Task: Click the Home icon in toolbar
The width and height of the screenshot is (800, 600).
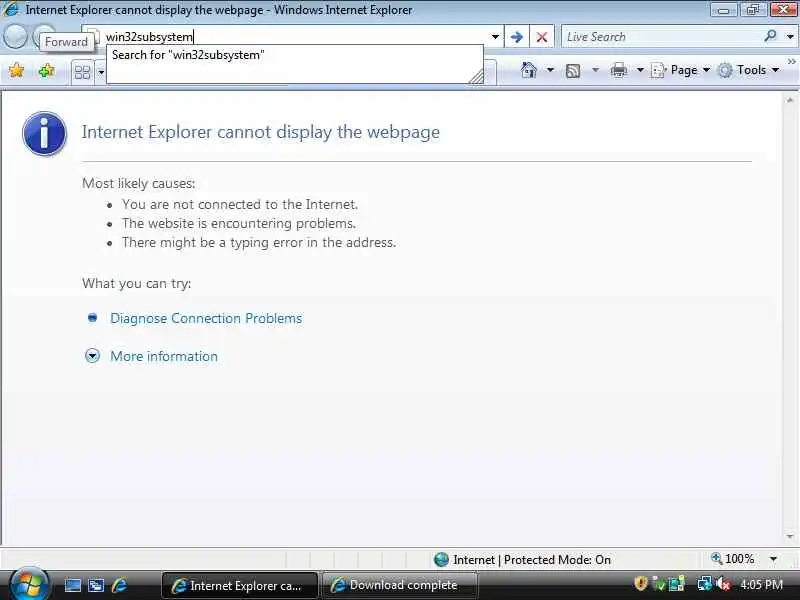Action: click(529, 70)
